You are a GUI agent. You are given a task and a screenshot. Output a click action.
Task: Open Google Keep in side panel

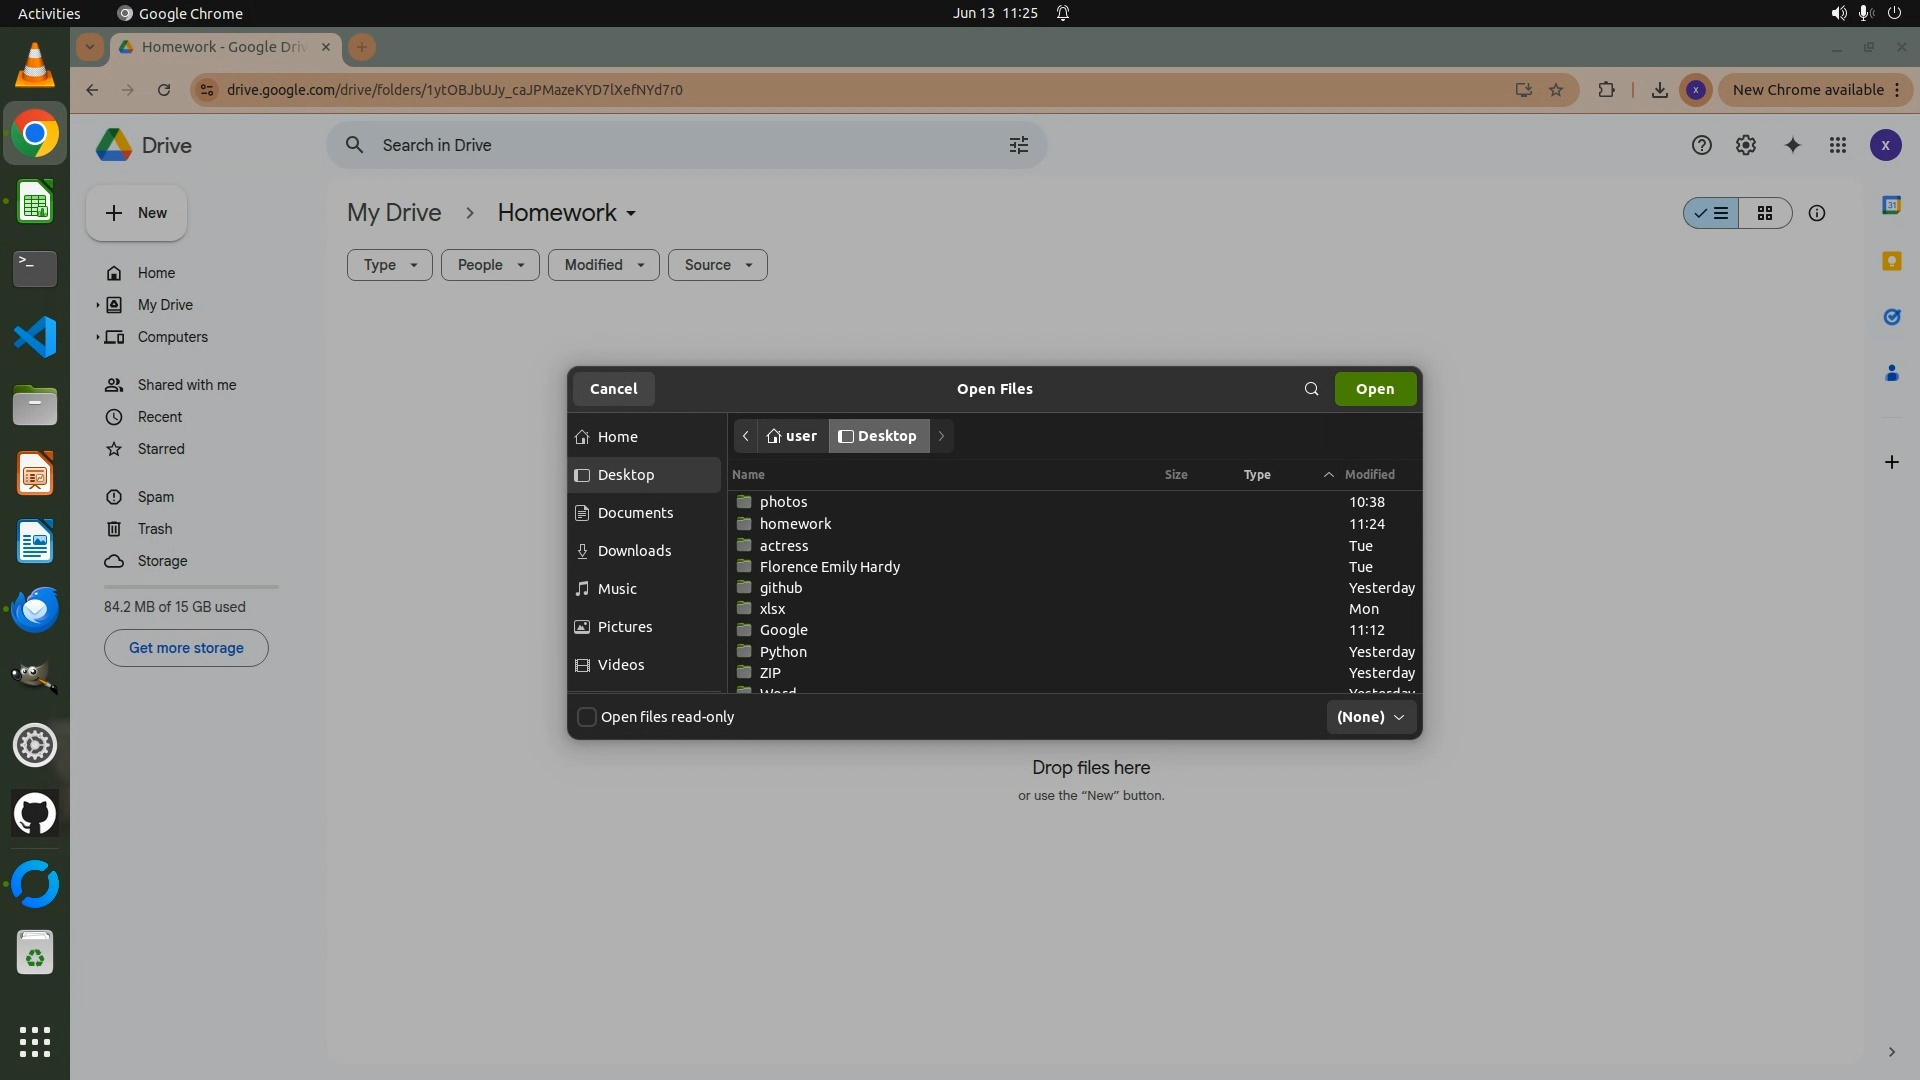point(1890,261)
